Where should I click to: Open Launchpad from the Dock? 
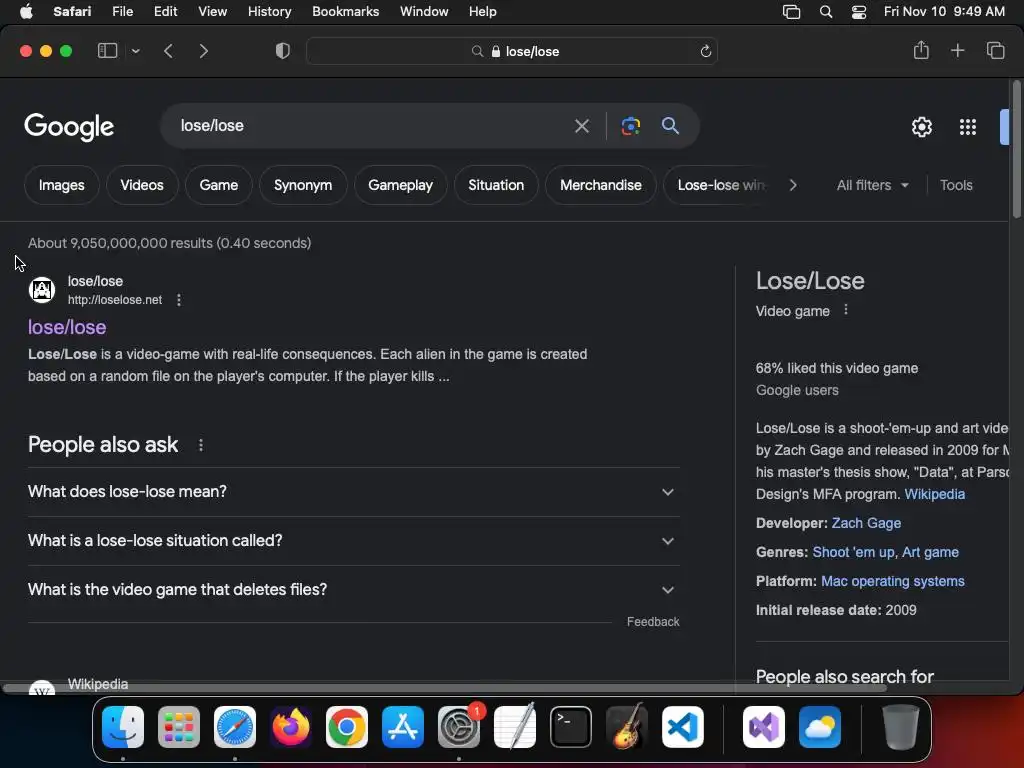coord(179,727)
